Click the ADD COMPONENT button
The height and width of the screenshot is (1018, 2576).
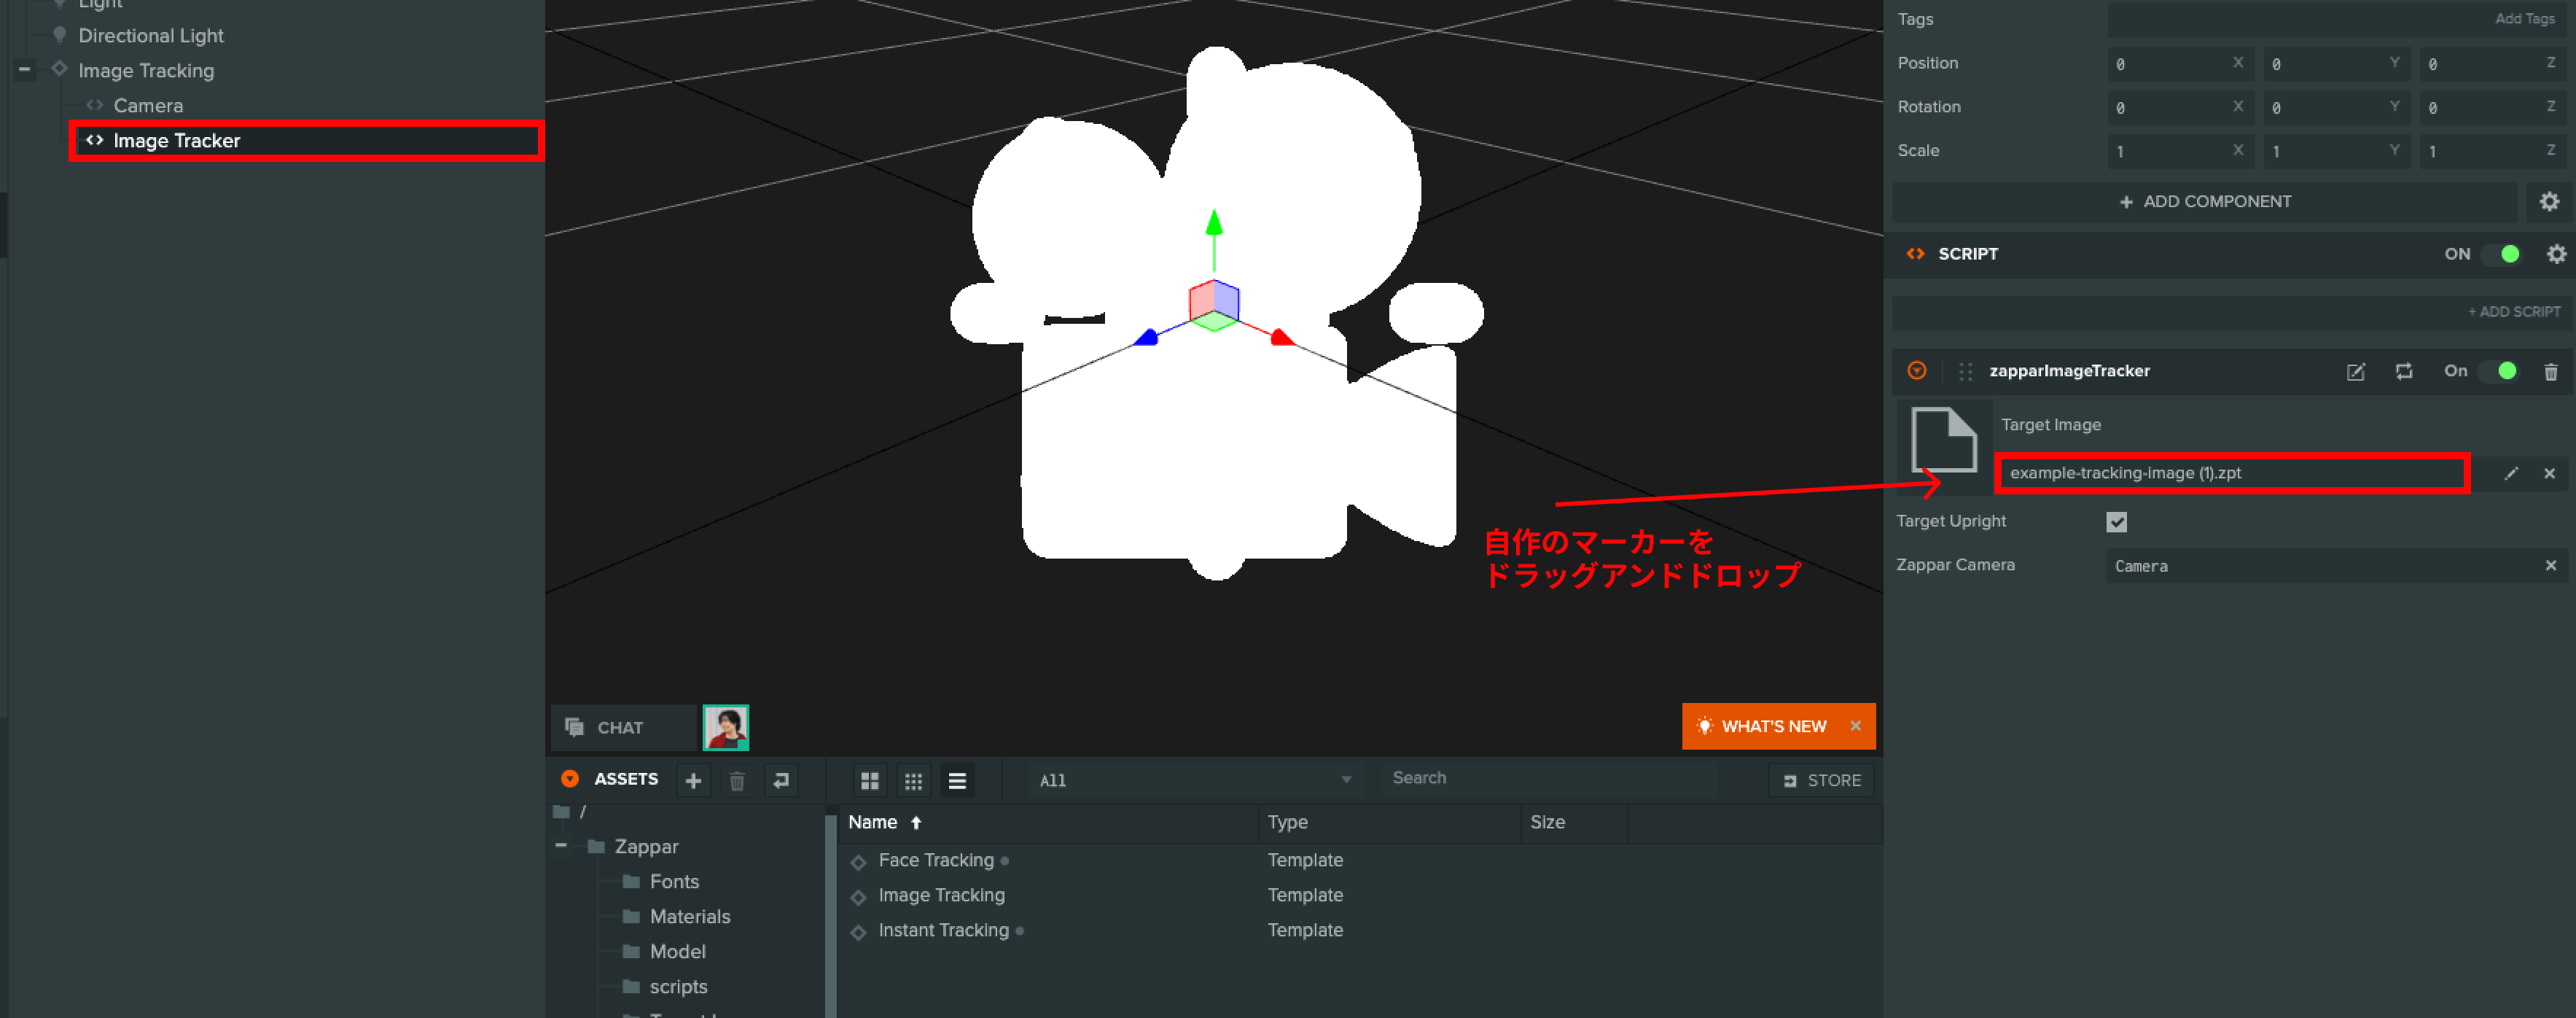pos(2204,202)
